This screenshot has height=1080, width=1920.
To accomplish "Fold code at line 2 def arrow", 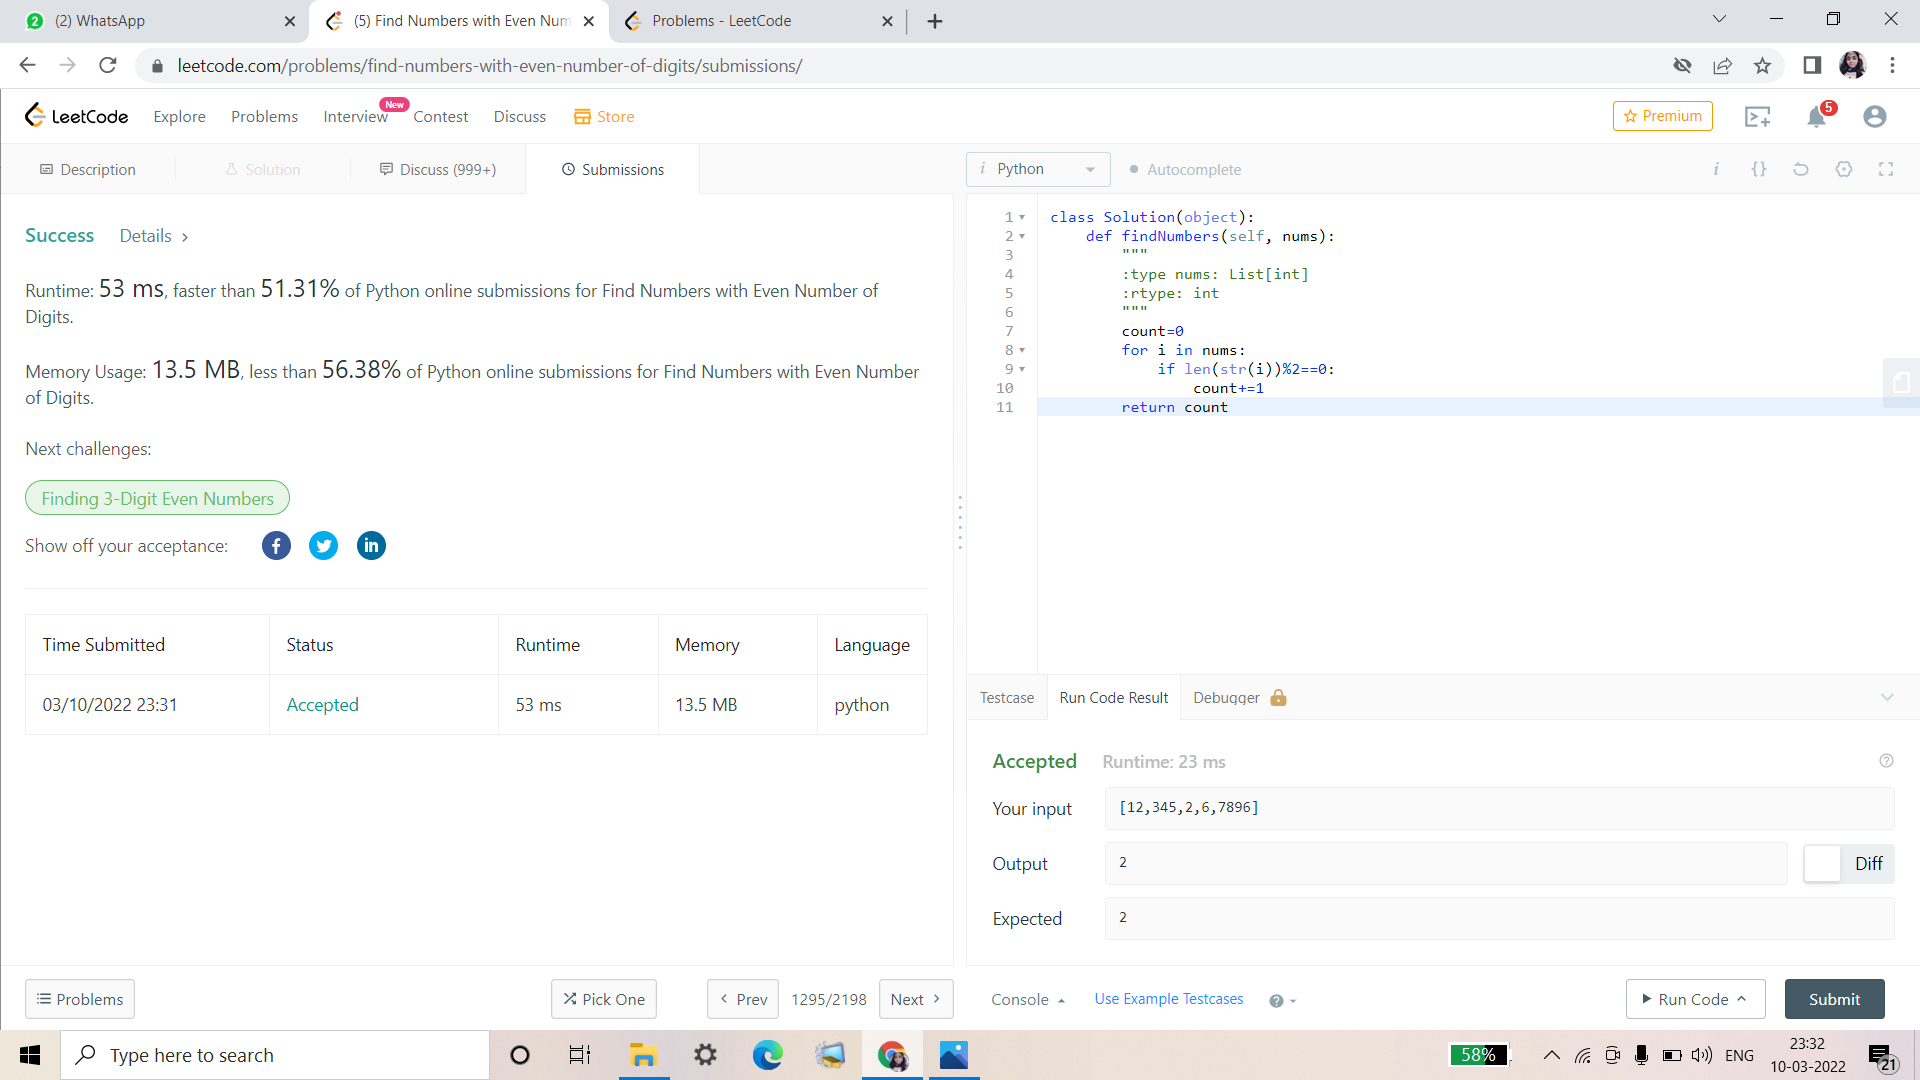I will tap(1022, 236).
